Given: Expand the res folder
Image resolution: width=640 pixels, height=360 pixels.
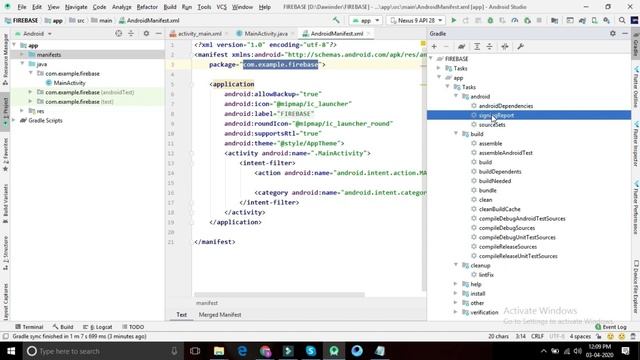Looking at the screenshot, I should tap(22, 111).
